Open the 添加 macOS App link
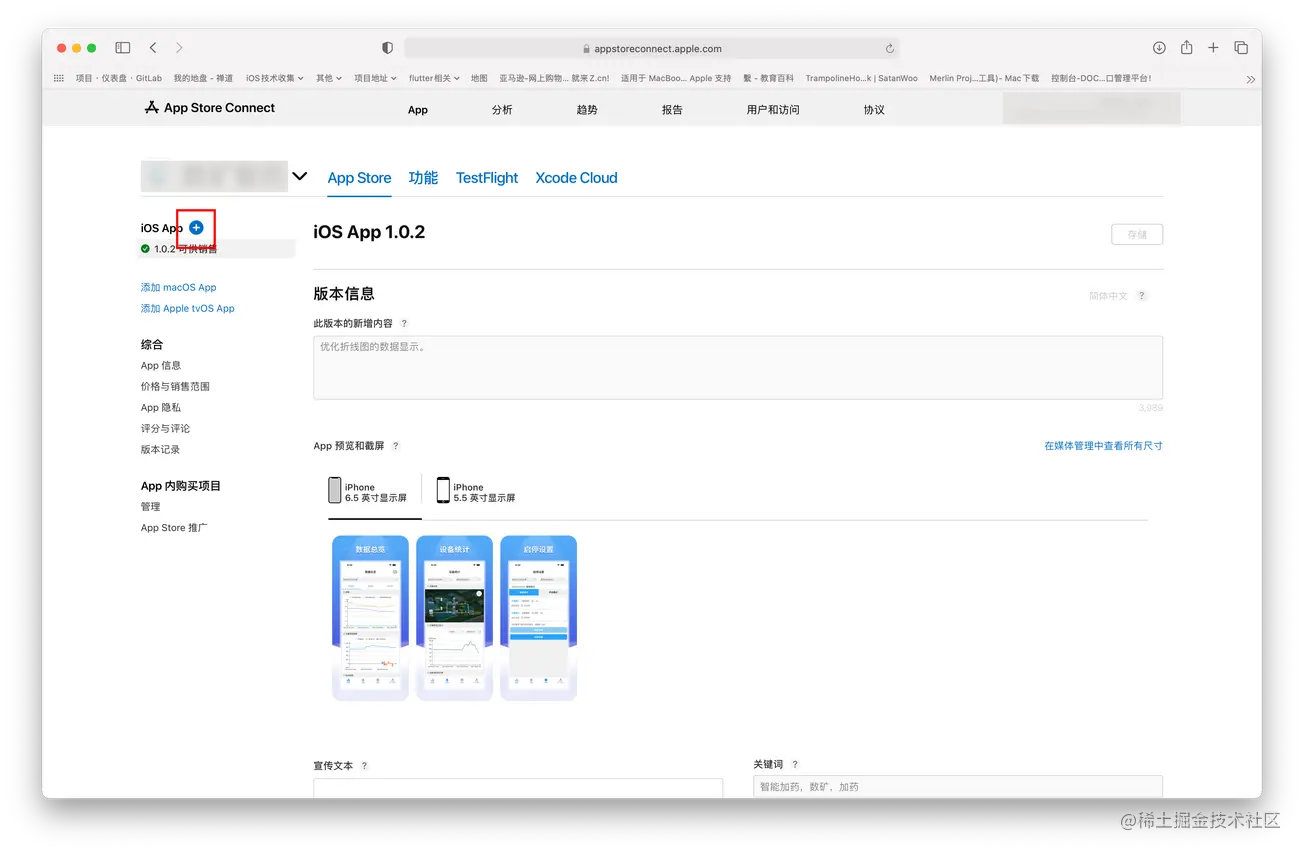Viewport: 1304px width, 854px height. pos(178,287)
